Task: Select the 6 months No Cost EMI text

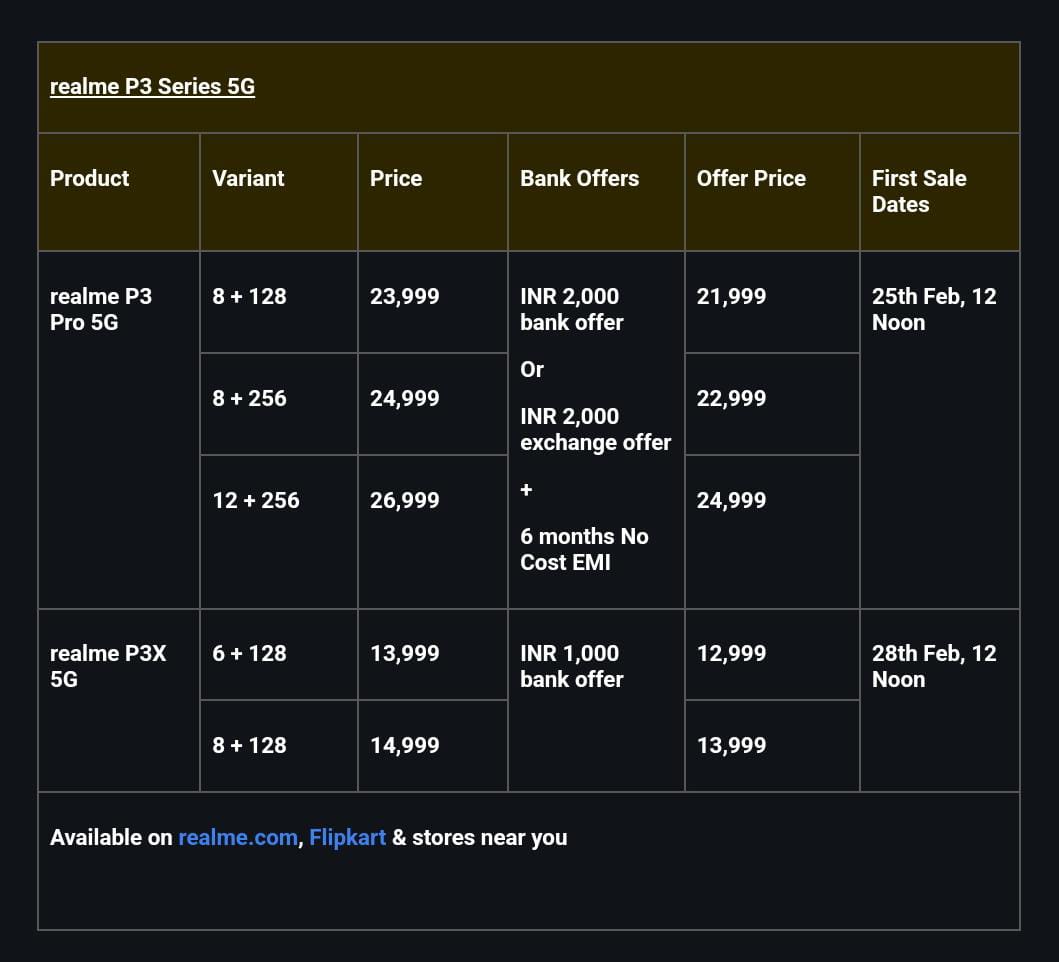Action: 584,549
